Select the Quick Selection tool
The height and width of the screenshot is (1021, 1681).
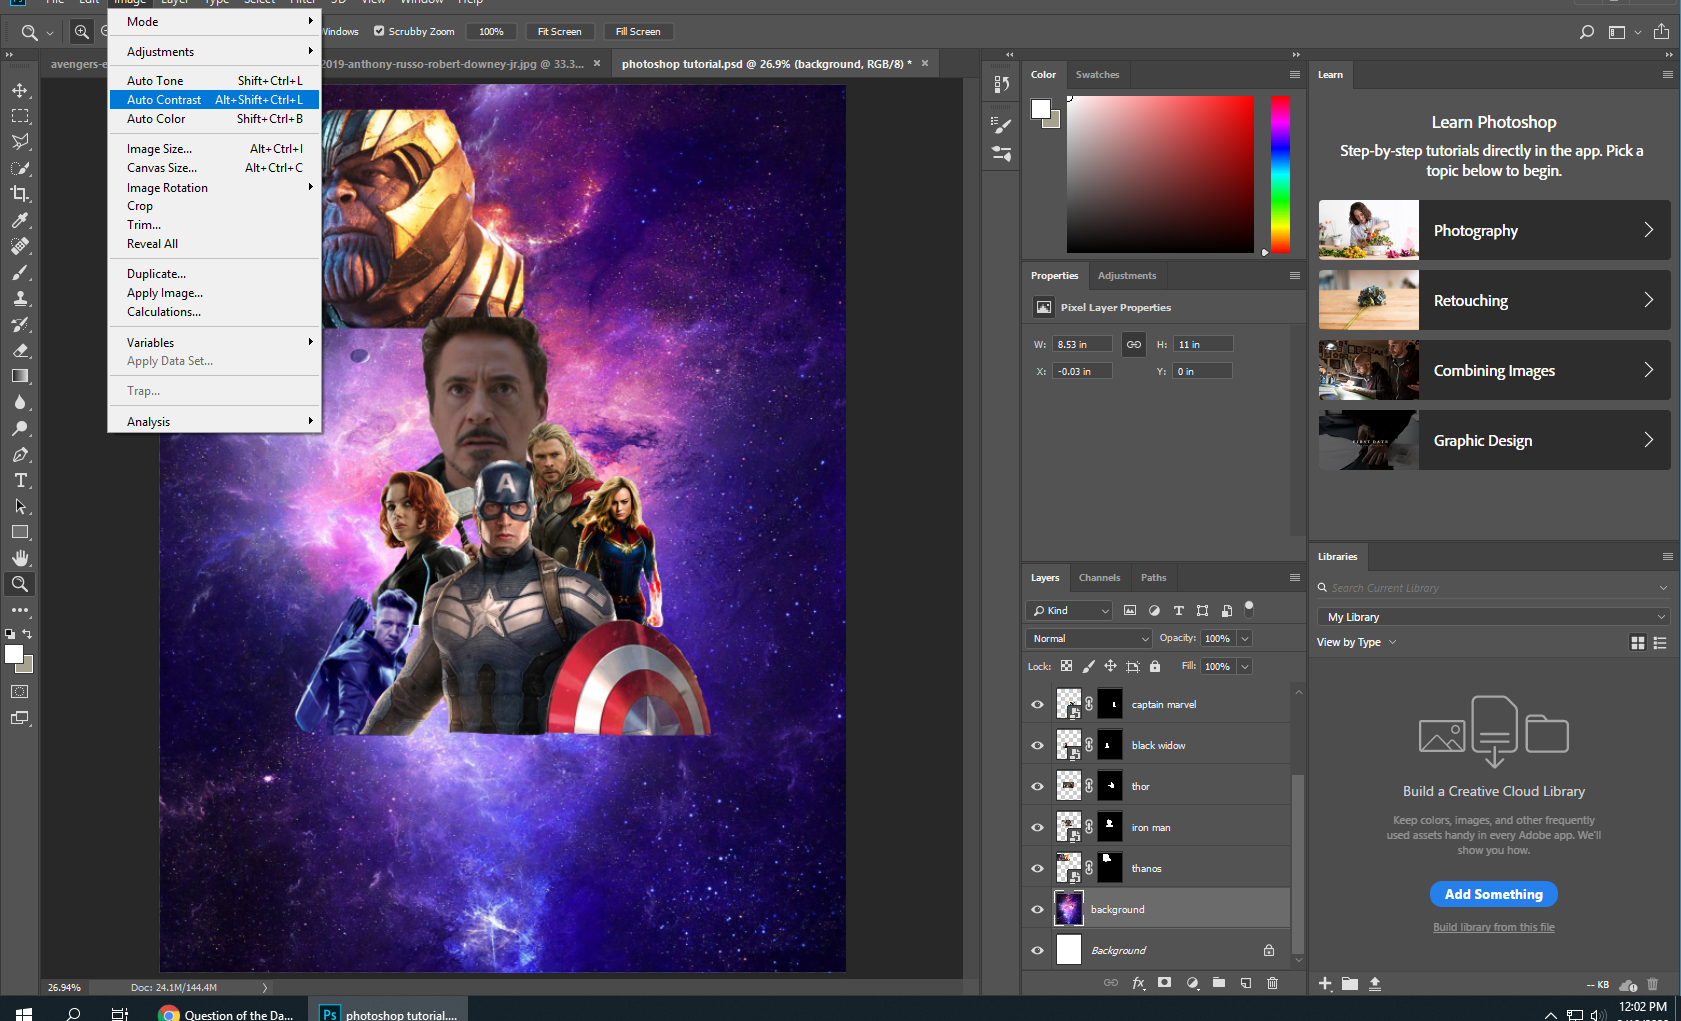click(20, 168)
